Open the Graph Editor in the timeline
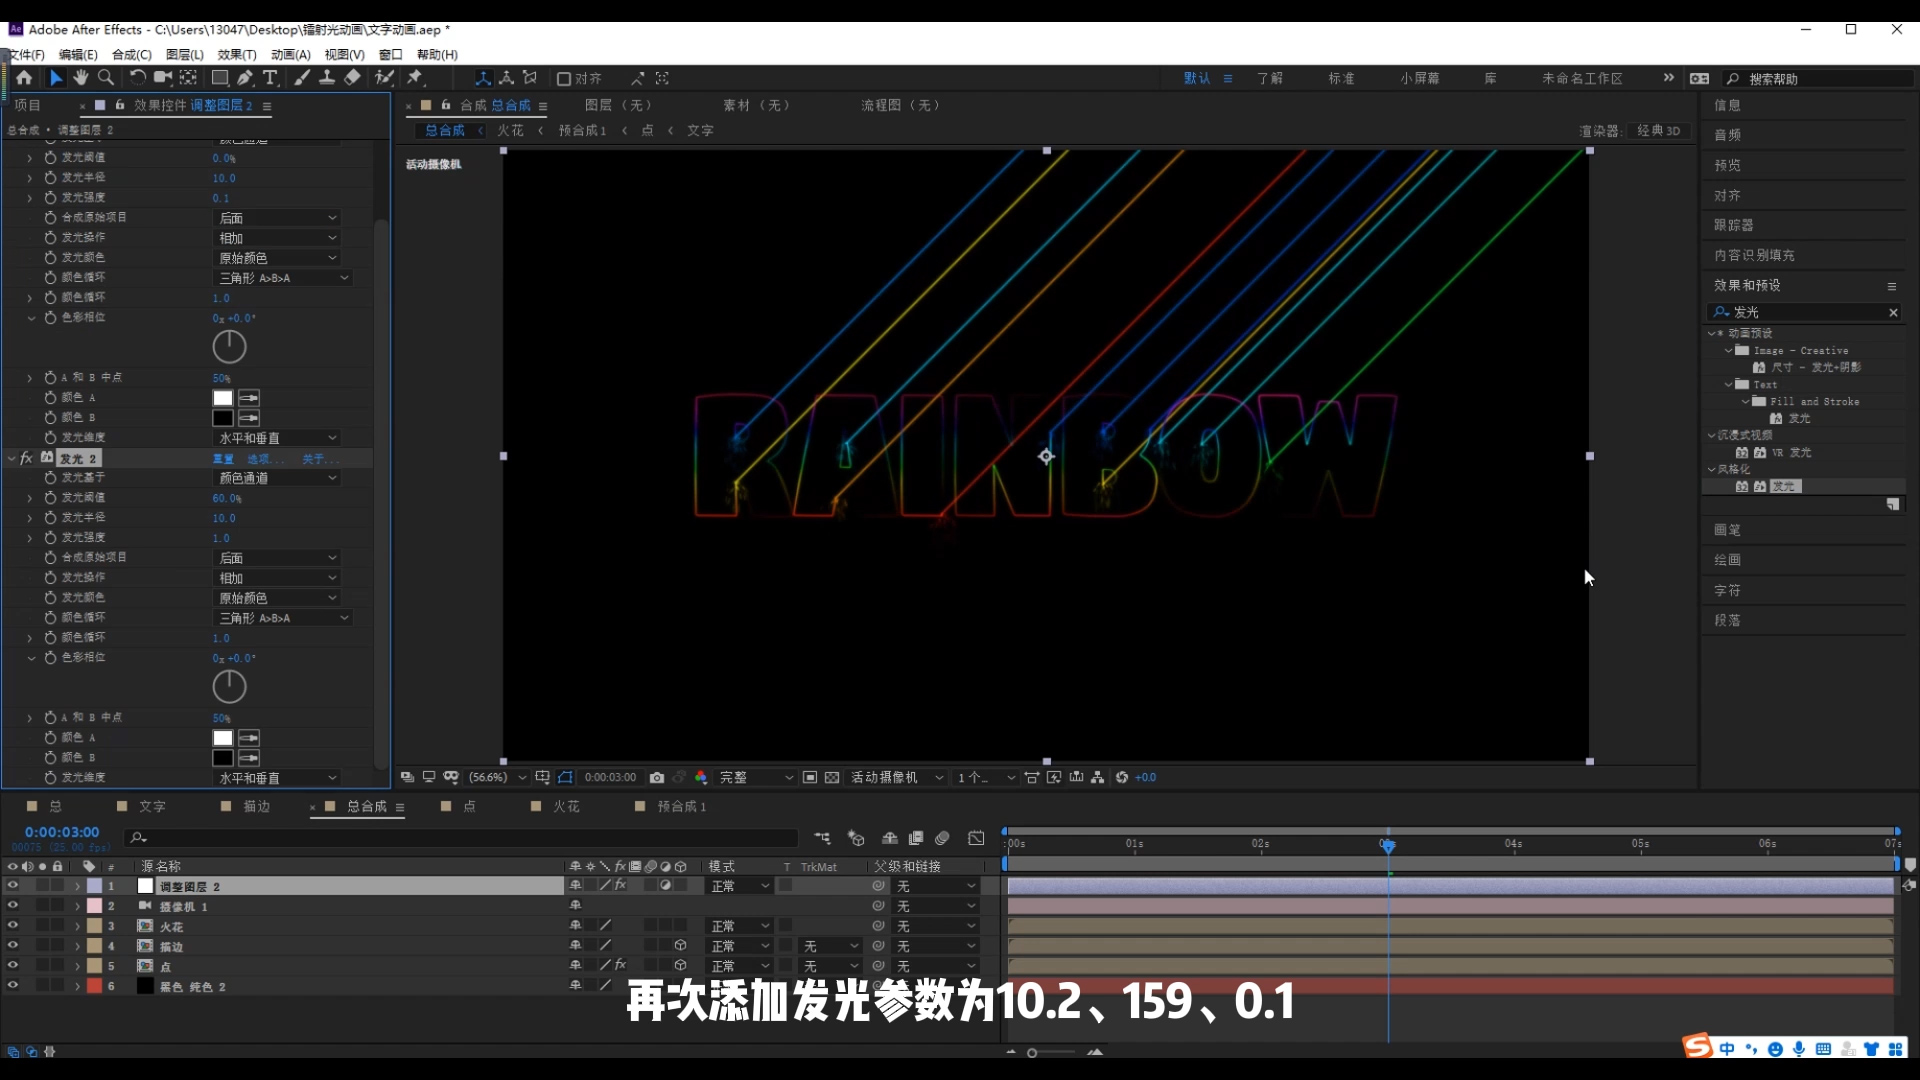 click(x=977, y=838)
